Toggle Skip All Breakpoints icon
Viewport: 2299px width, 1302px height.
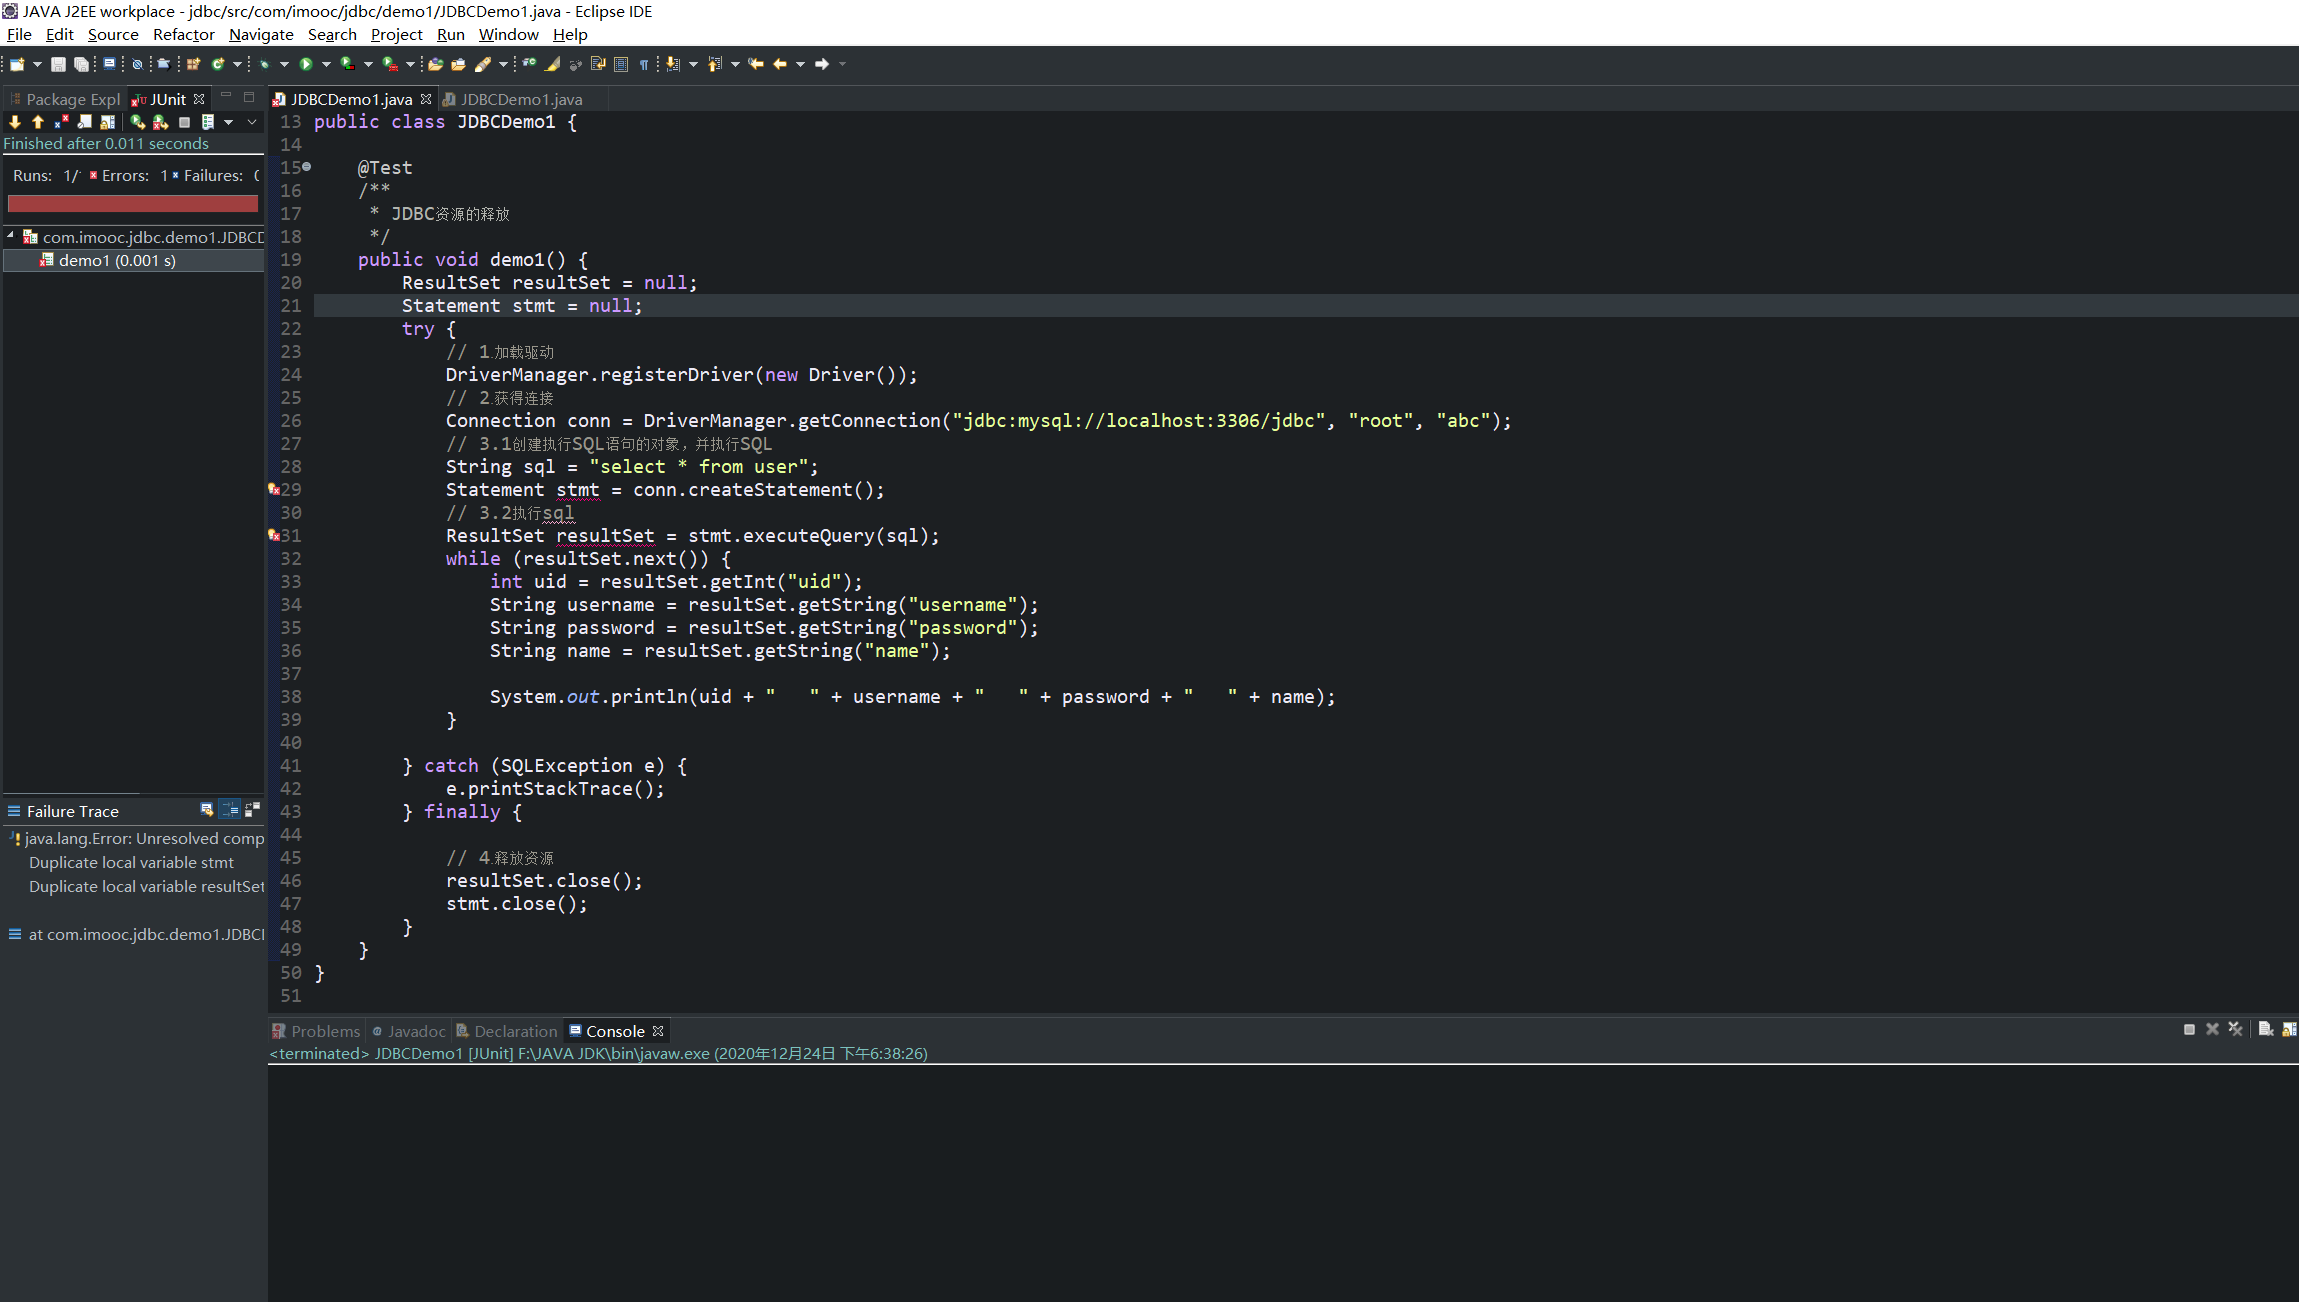point(137,64)
